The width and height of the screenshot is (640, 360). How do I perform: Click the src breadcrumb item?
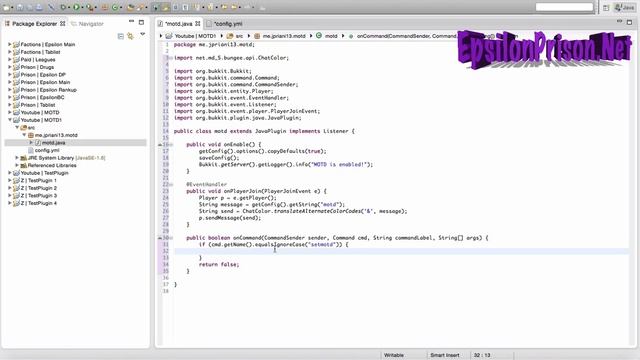pos(236,36)
